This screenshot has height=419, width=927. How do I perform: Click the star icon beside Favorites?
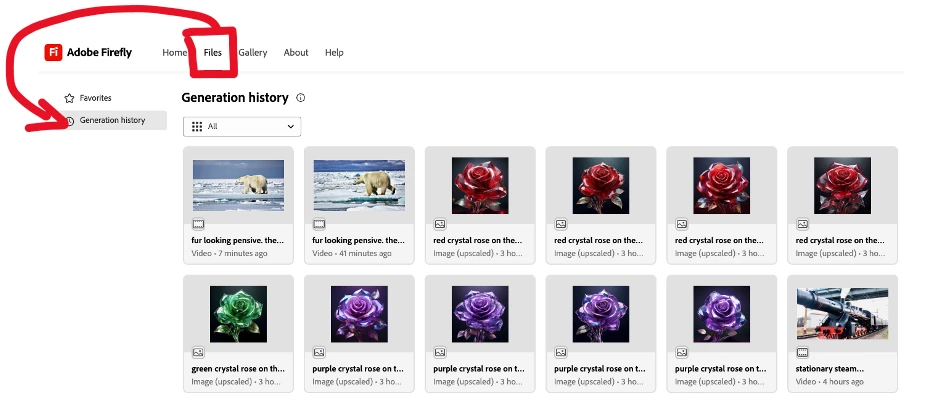click(69, 98)
